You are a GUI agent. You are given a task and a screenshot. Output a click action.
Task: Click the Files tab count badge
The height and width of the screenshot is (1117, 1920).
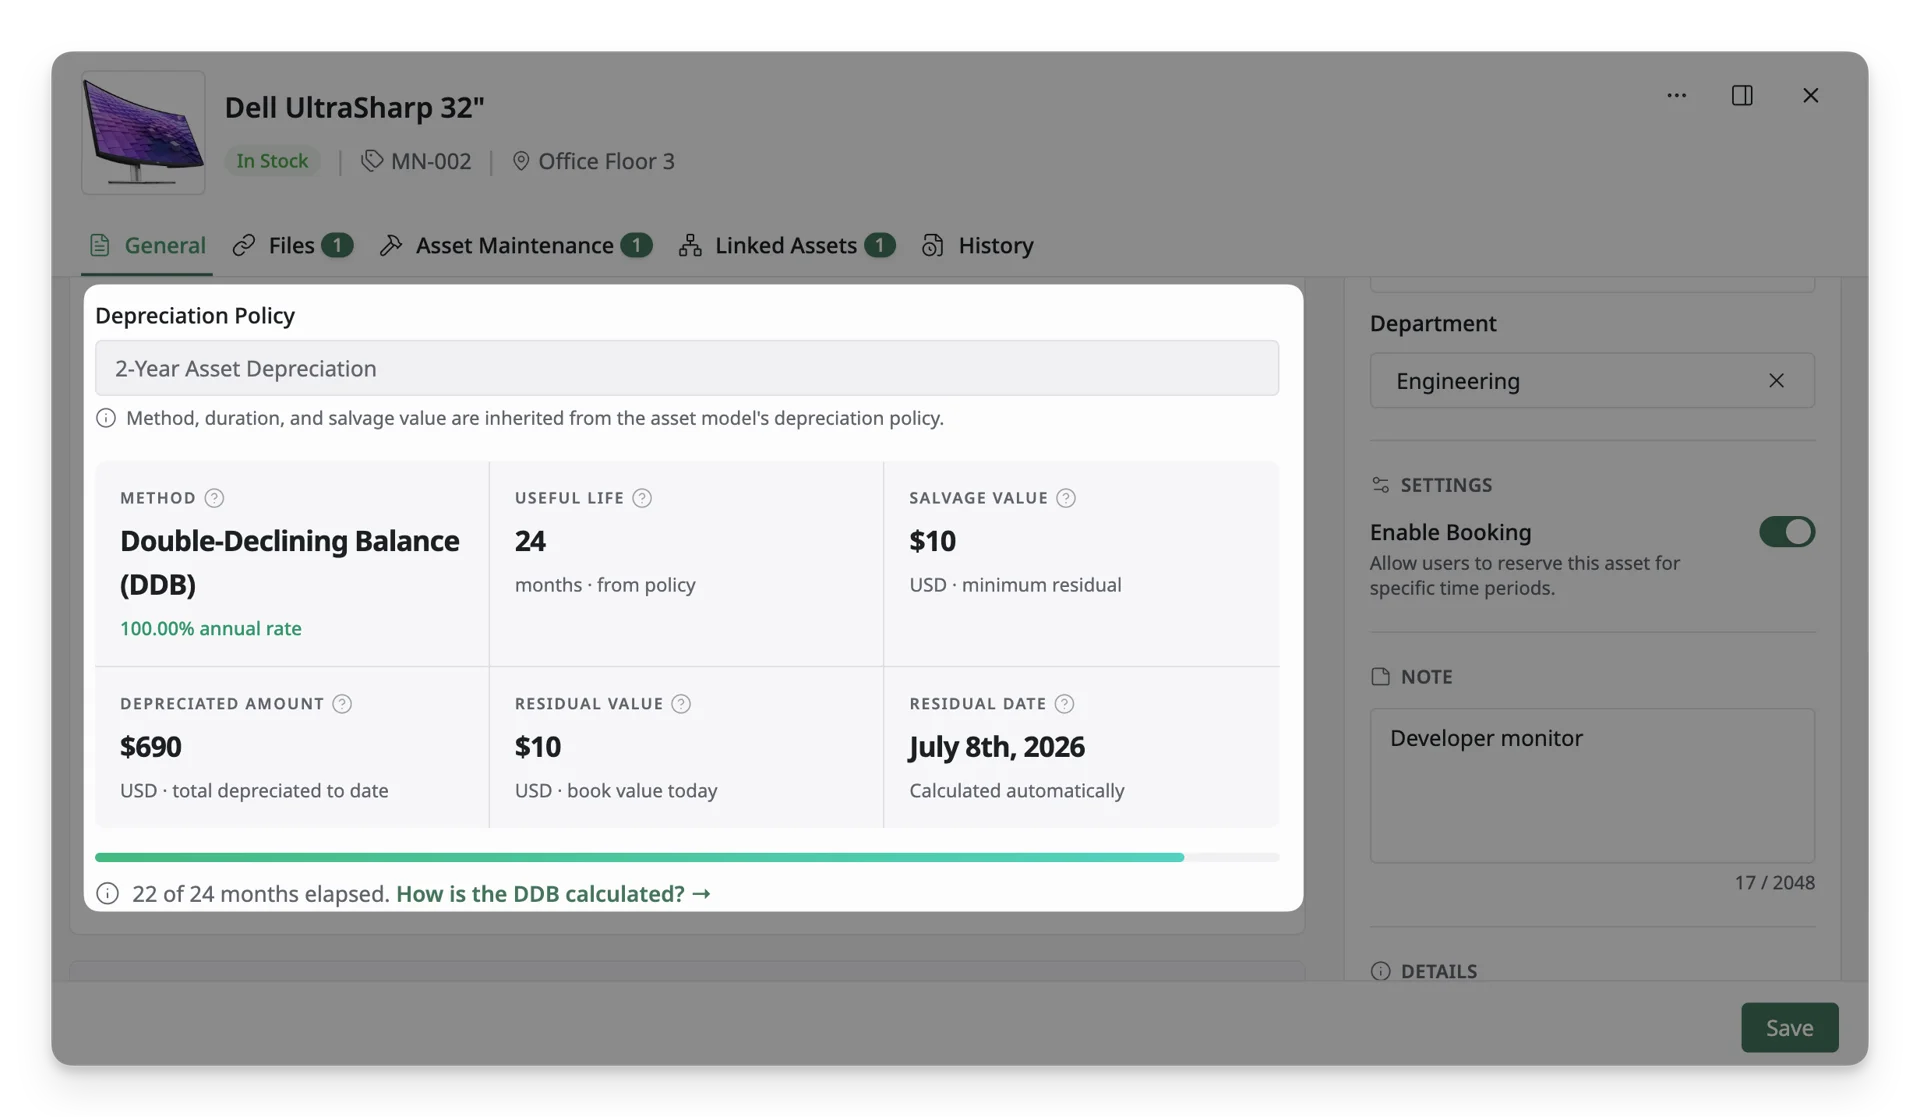pos(337,245)
